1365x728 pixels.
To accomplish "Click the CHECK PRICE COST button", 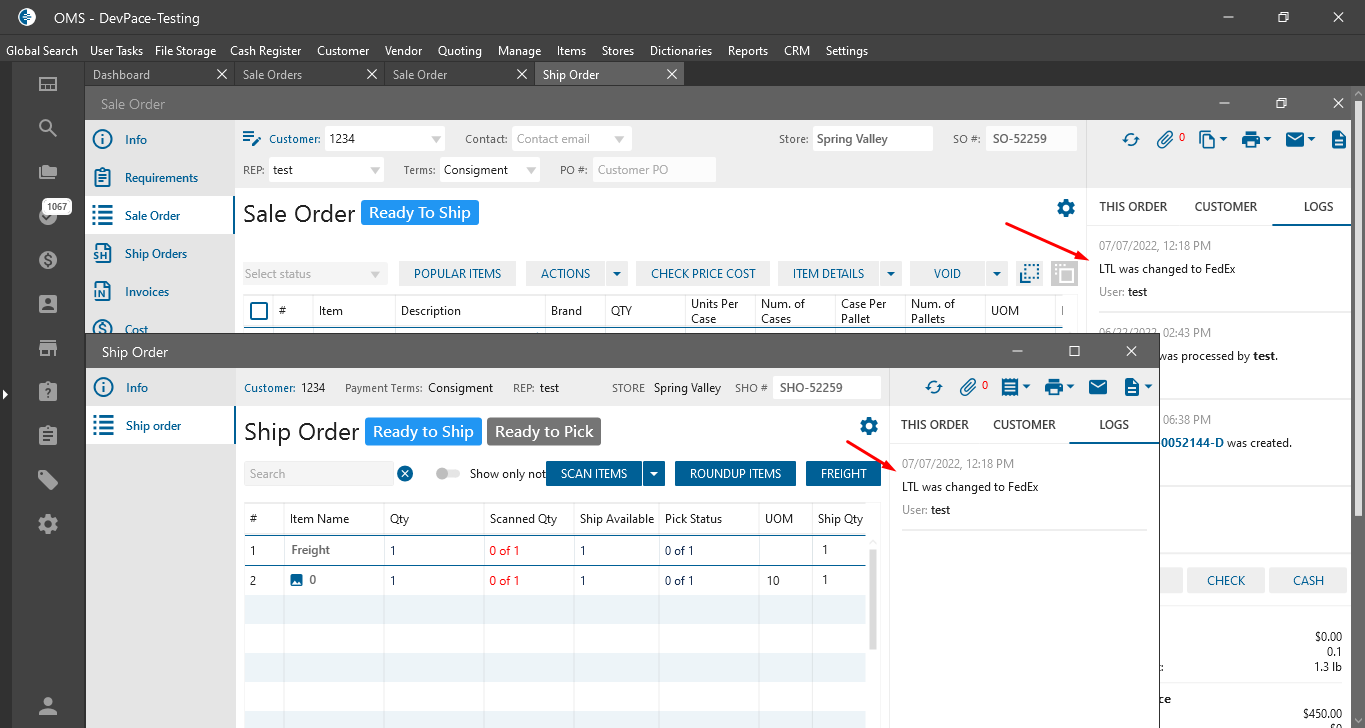I will tap(703, 274).
